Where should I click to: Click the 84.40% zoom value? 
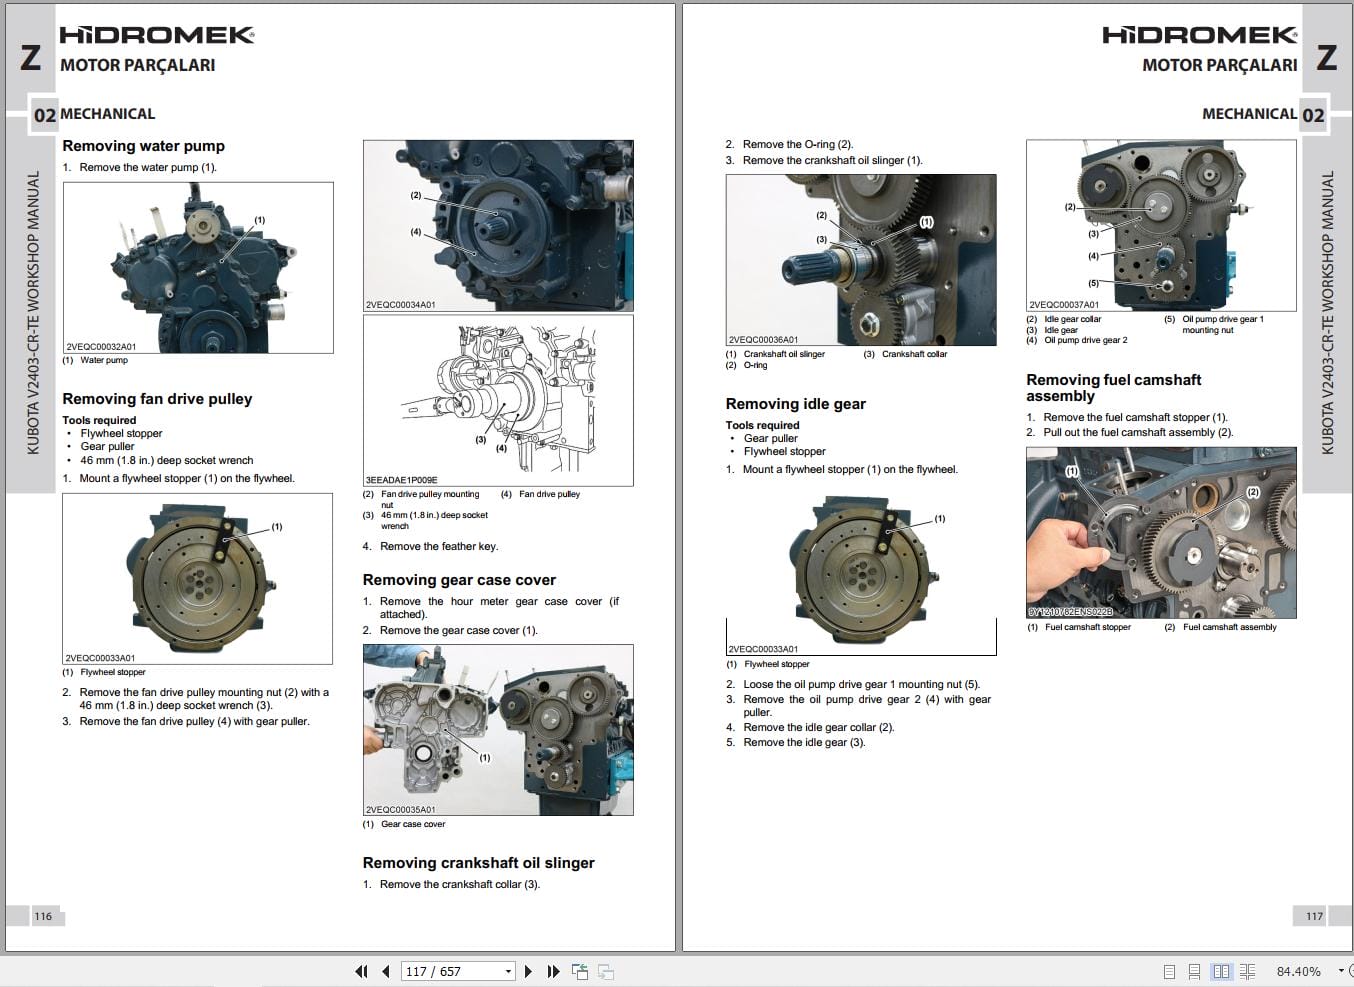tap(1298, 971)
